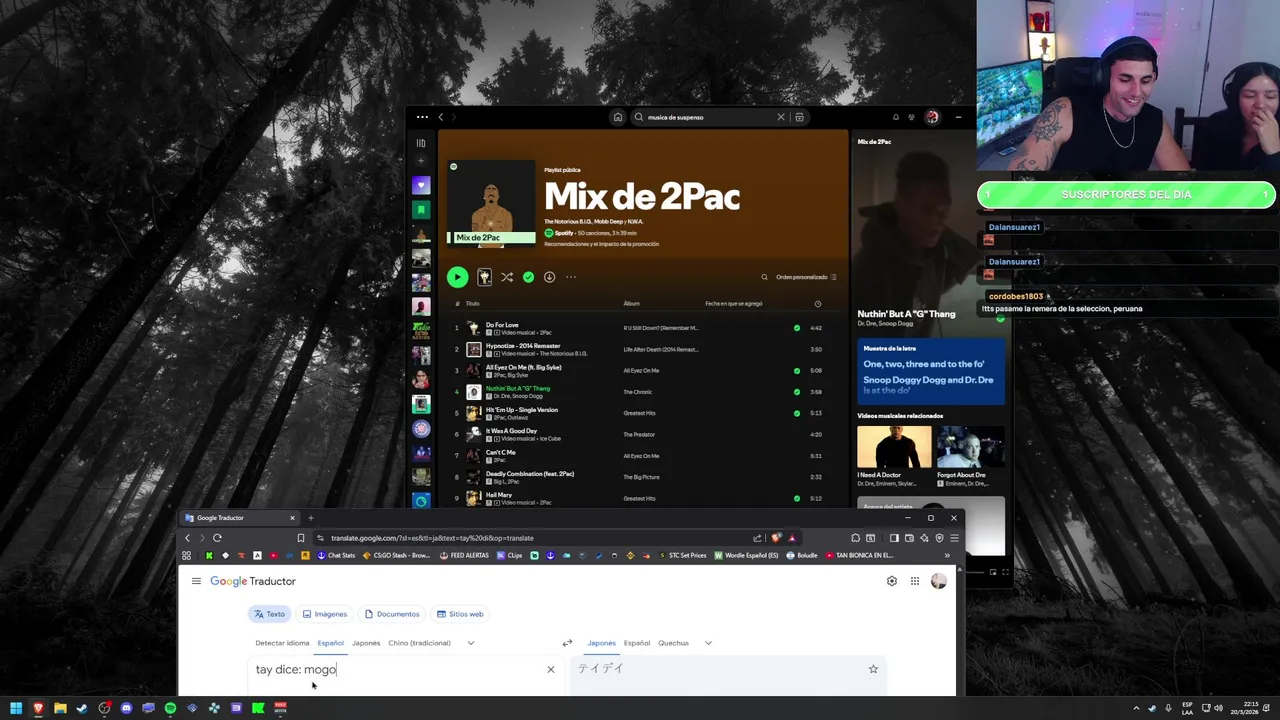1280x720 pixels.
Task: Open Google Traductor hamburger main menu
Action: coord(196,581)
